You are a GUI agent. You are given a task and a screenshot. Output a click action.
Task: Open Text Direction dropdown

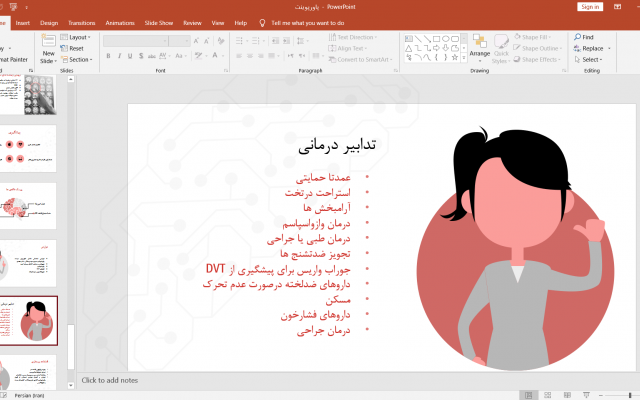click(353, 37)
